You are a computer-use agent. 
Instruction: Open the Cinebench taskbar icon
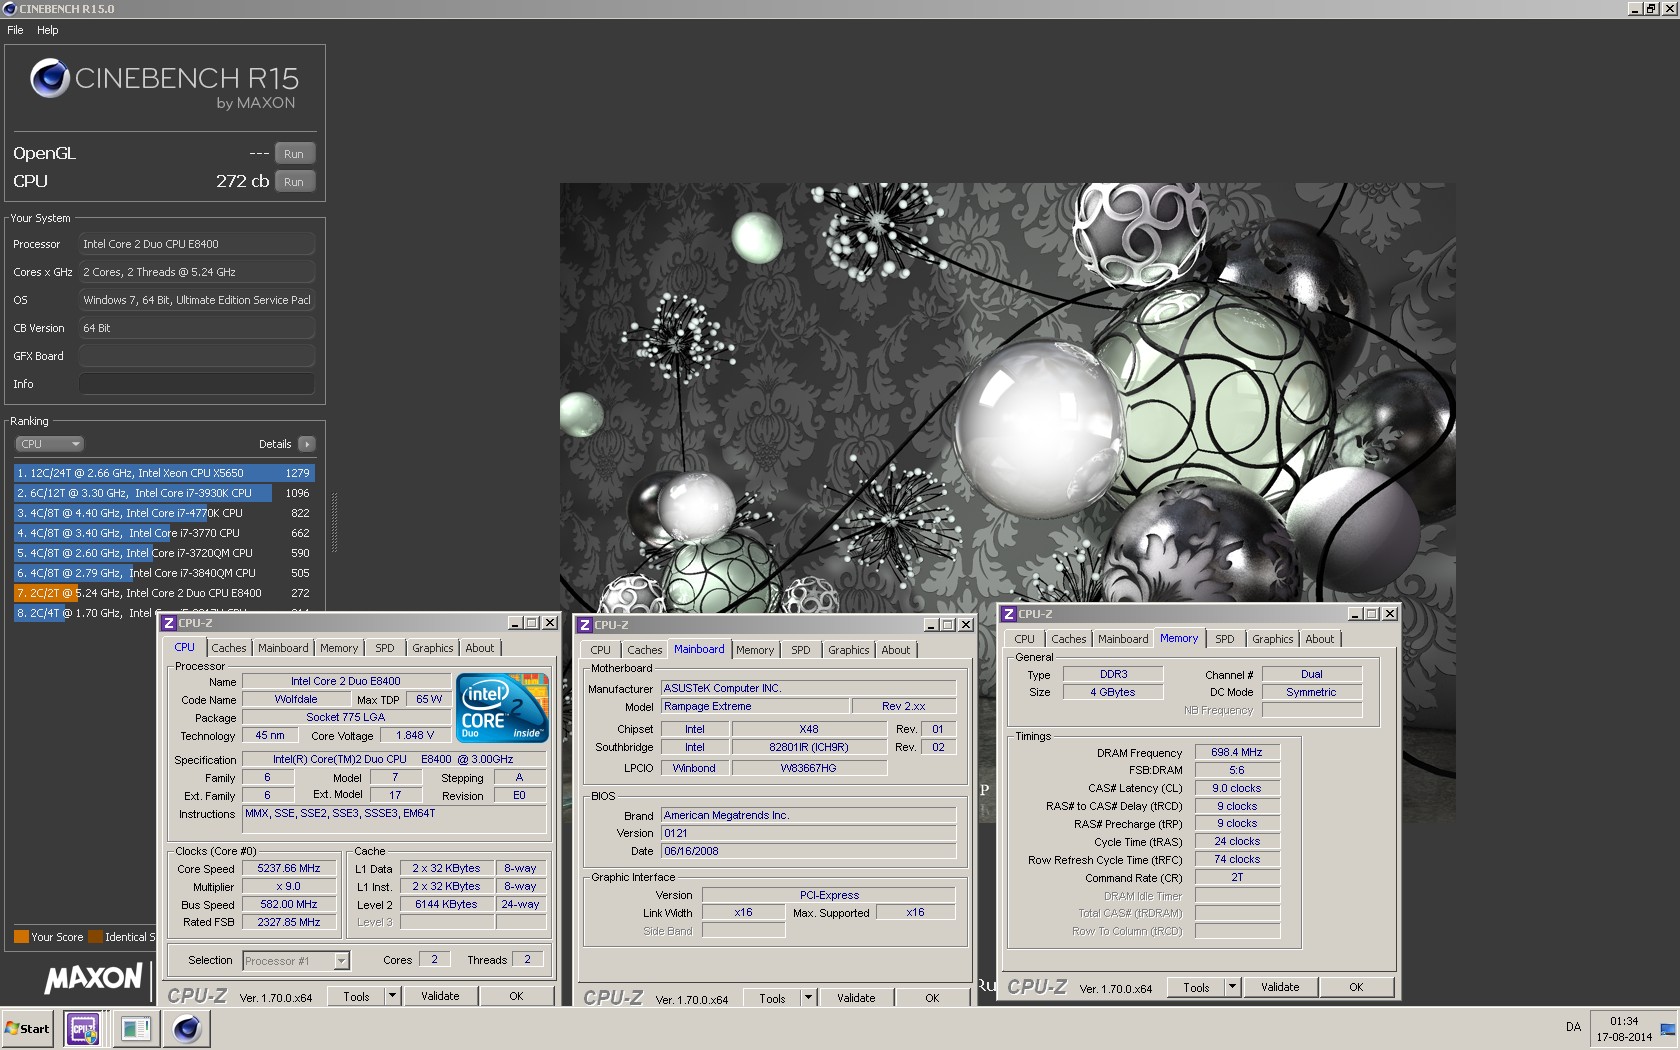[187, 1028]
